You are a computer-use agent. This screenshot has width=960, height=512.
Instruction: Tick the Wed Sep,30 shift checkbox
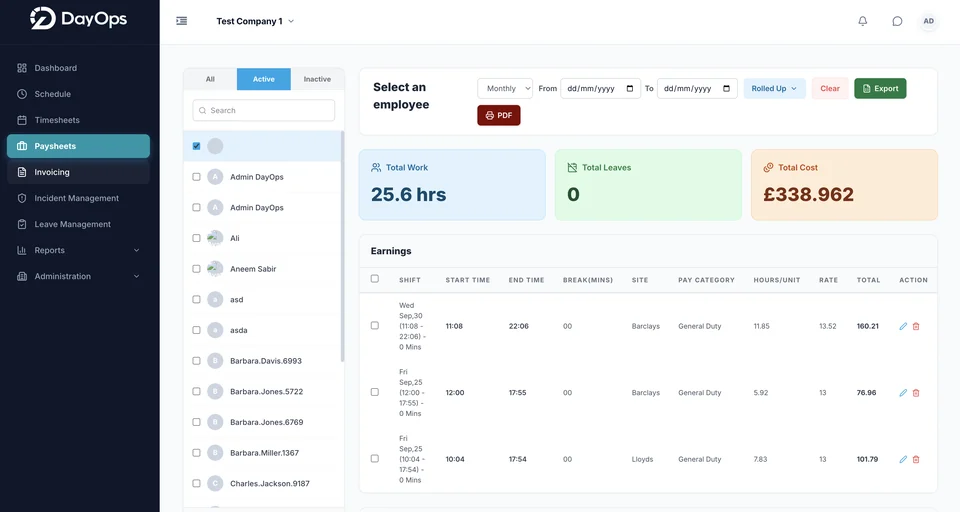click(375, 326)
